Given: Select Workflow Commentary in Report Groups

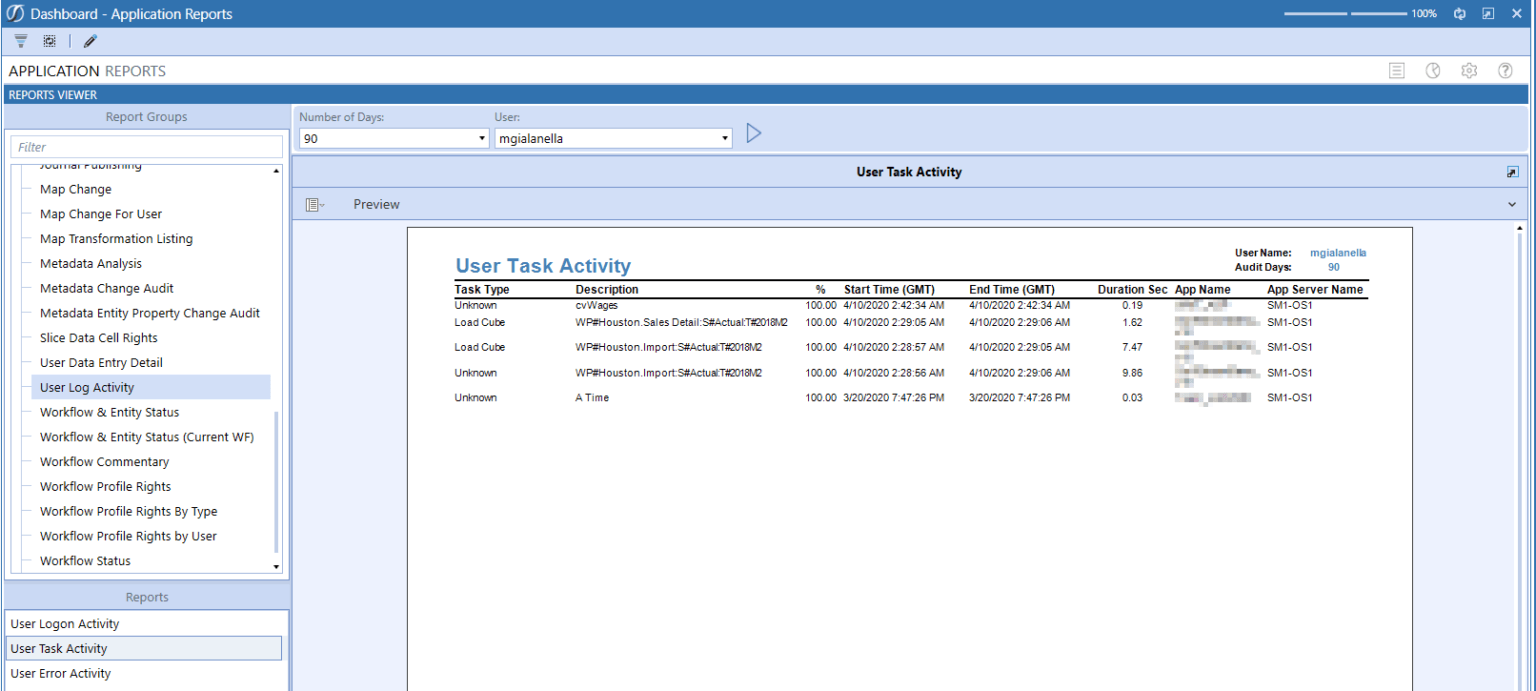Looking at the screenshot, I should pyautogui.click(x=104, y=461).
